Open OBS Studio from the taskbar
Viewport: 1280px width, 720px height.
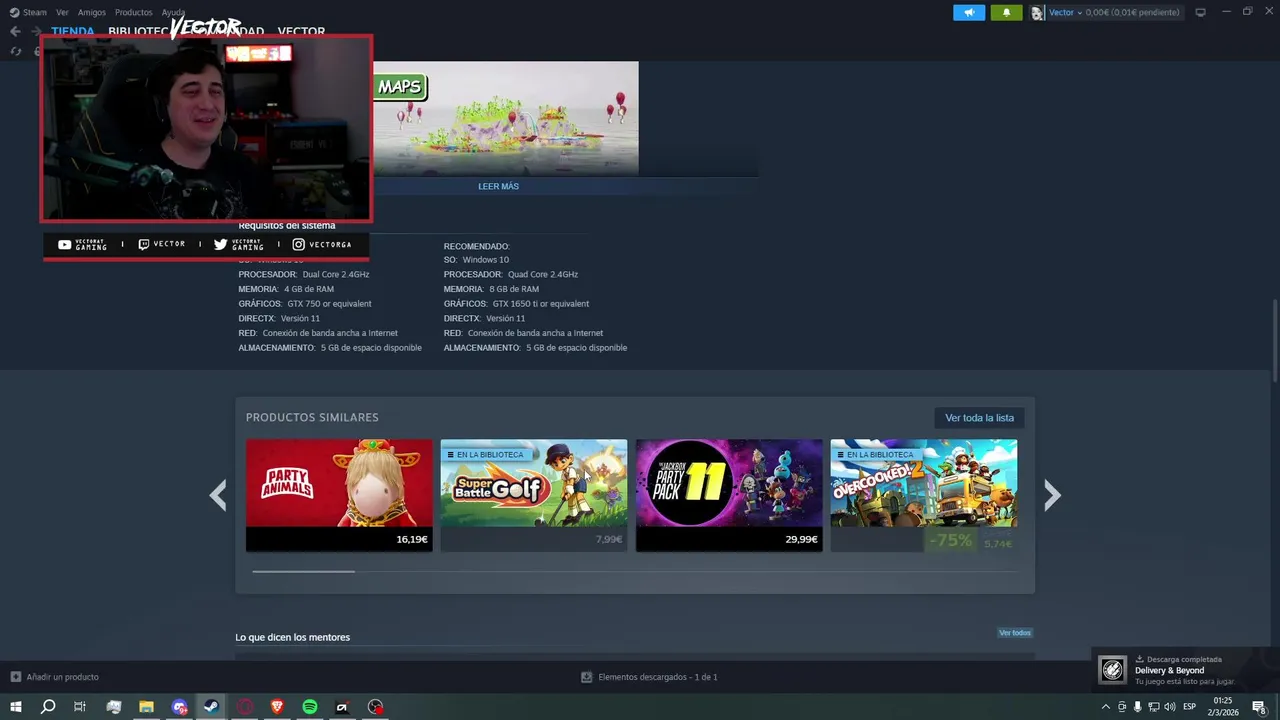(x=375, y=707)
